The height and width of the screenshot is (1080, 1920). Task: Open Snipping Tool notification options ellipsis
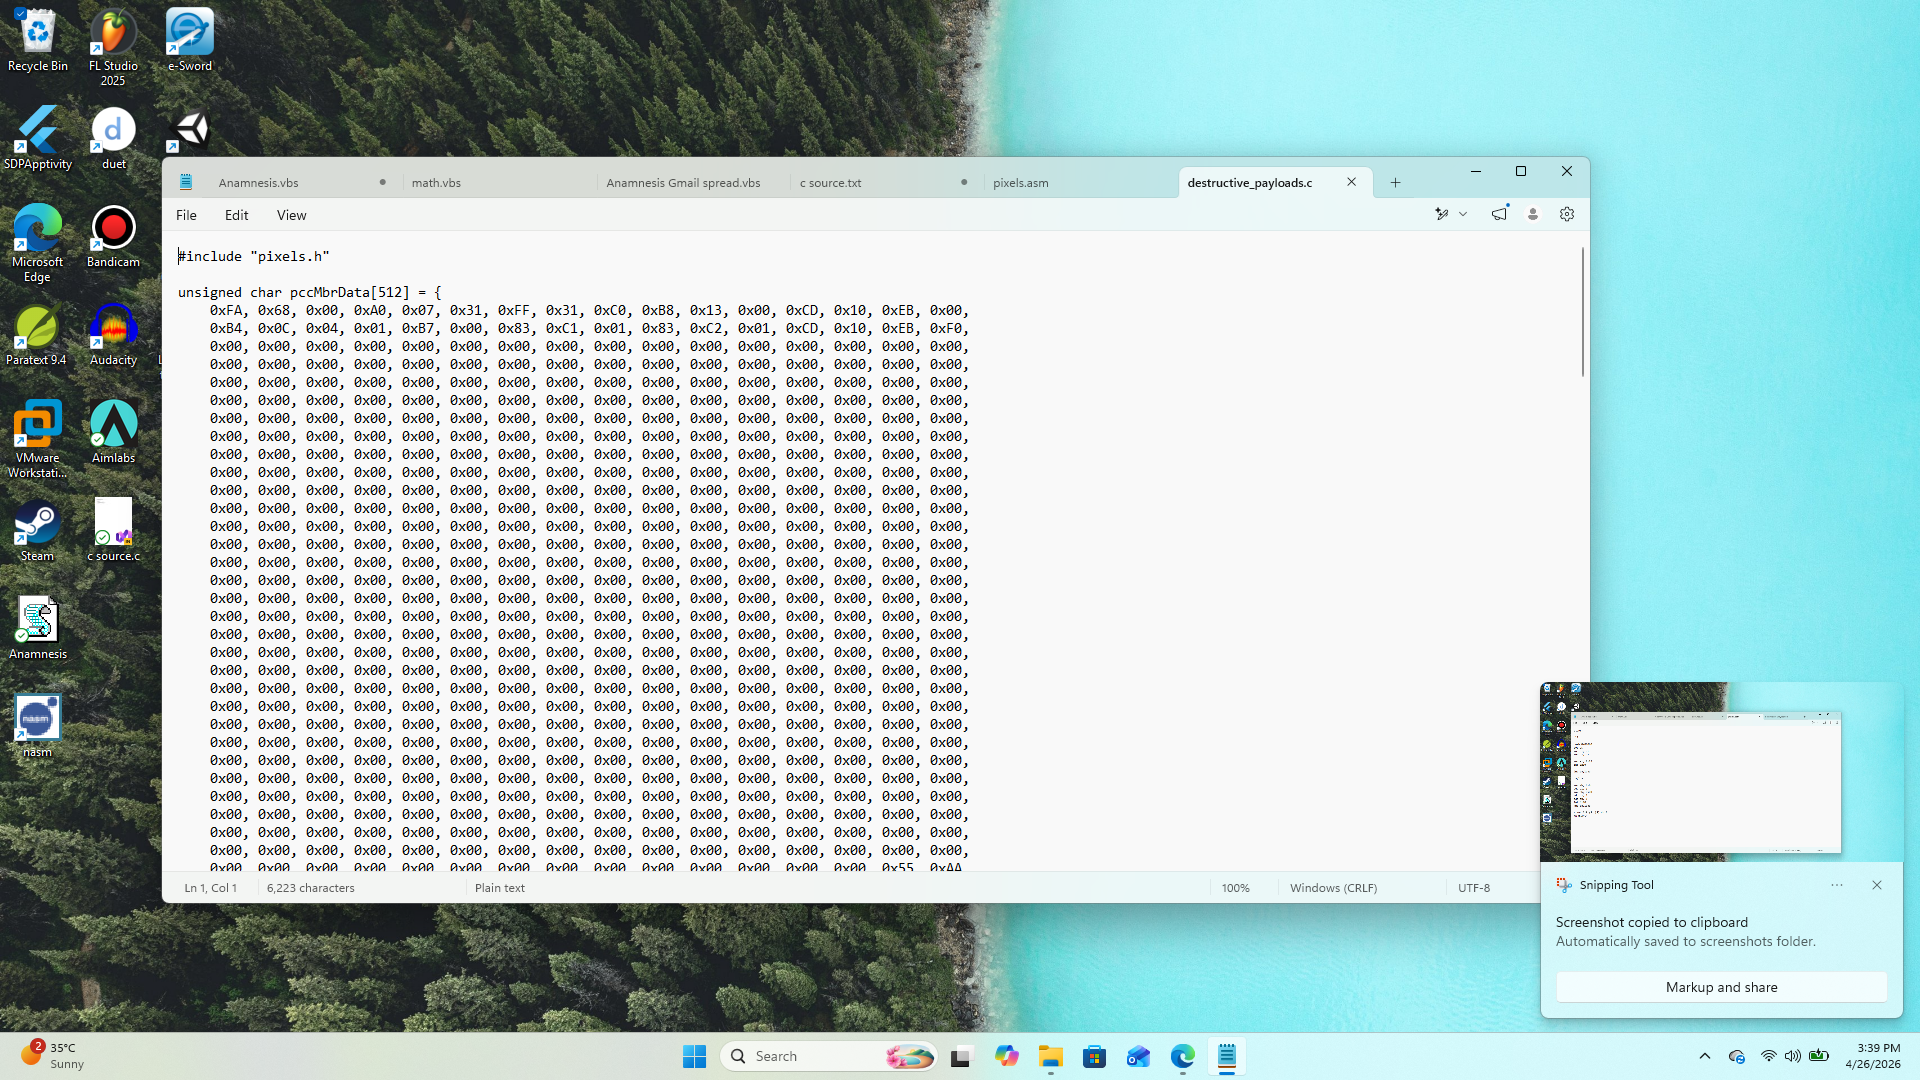pos(1836,885)
